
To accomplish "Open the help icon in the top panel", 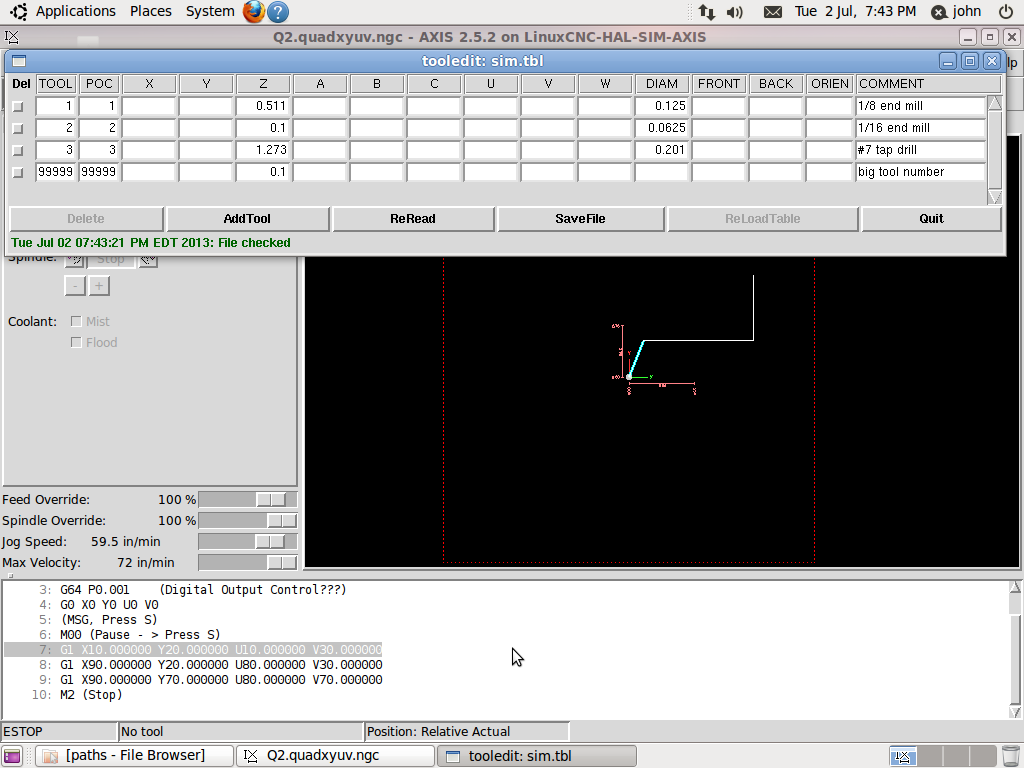I will click(278, 12).
